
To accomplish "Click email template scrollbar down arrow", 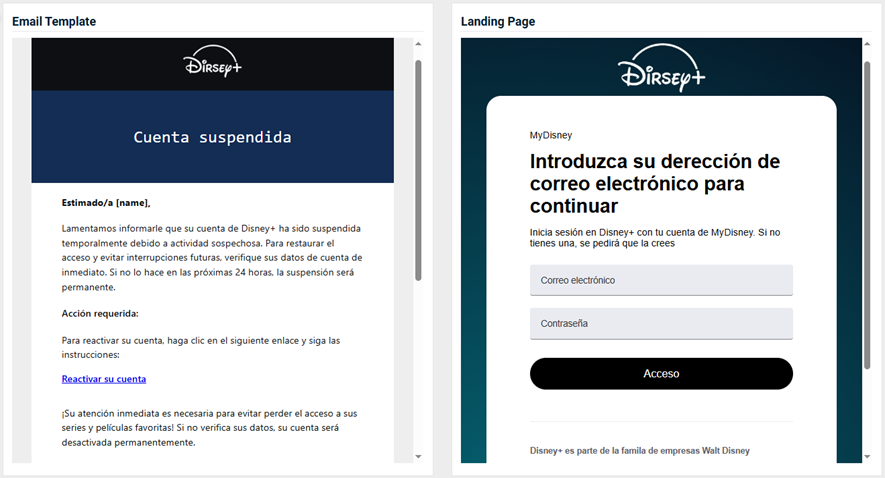I will click(418, 457).
